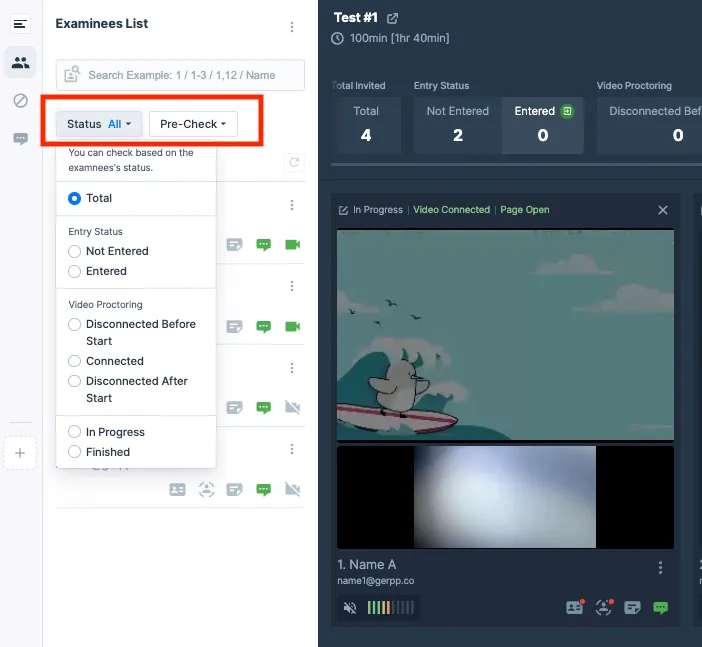Click the face scan icon in the last examinee row
Image resolution: width=702 pixels, height=647 pixels.
(x=206, y=489)
